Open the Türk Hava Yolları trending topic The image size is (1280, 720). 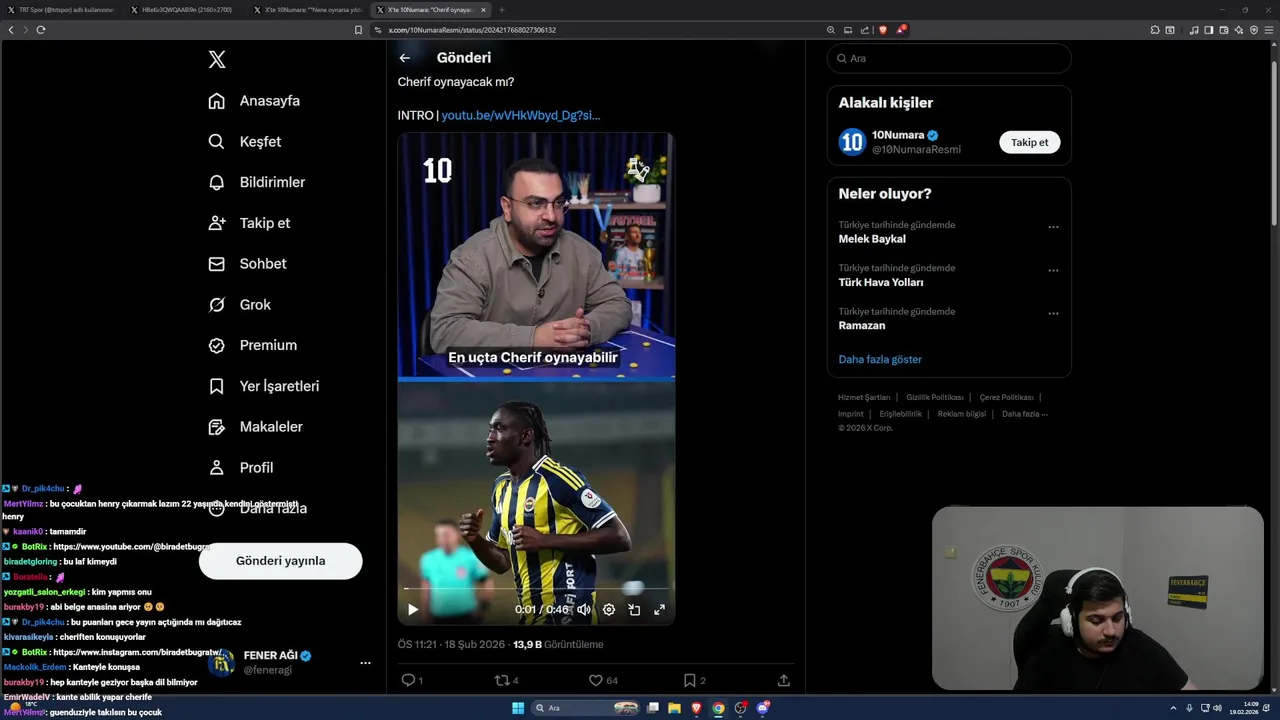881,282
